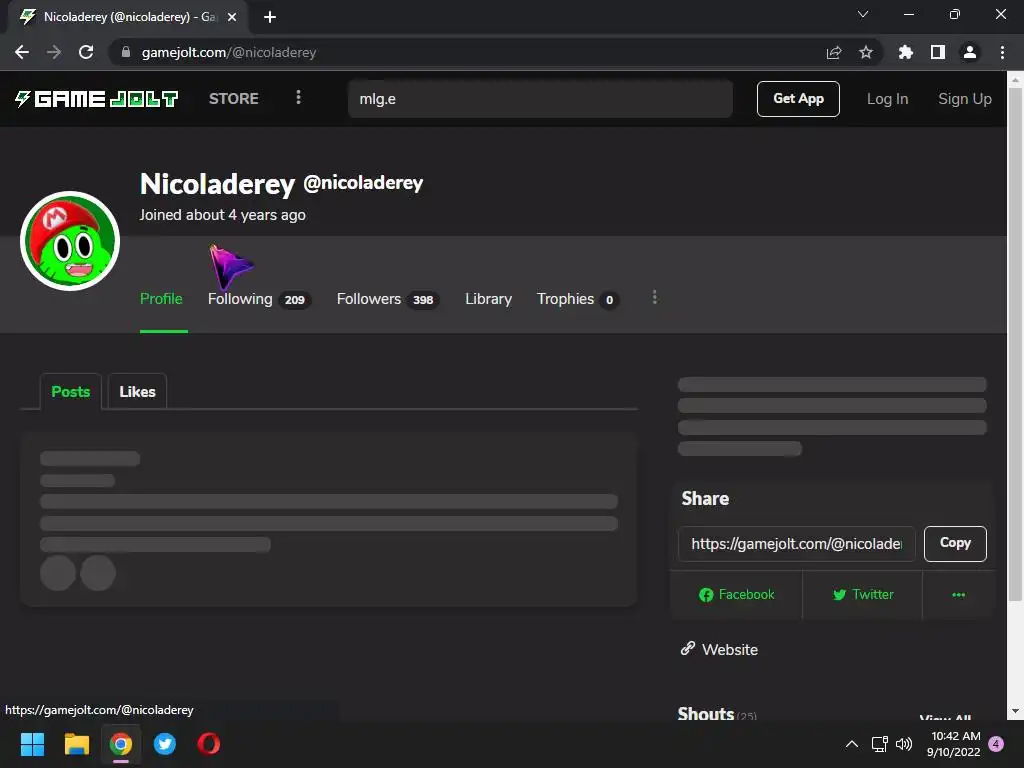Open the notification badge showing 4

996,744
